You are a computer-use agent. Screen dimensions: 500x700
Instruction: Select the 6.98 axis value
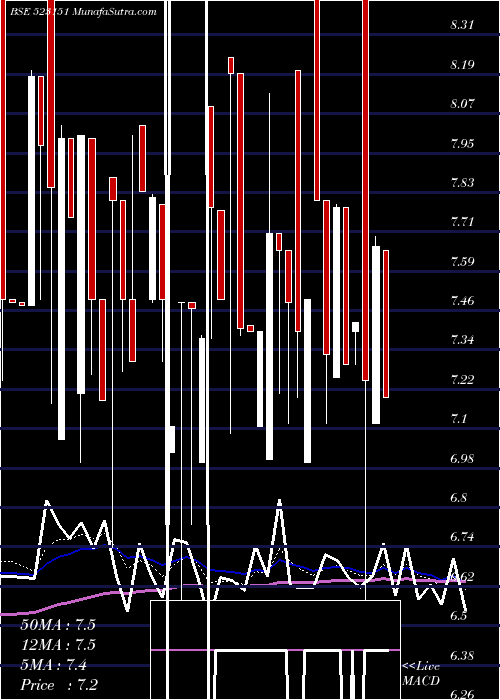pyautogui.click(x=462, y=459)
